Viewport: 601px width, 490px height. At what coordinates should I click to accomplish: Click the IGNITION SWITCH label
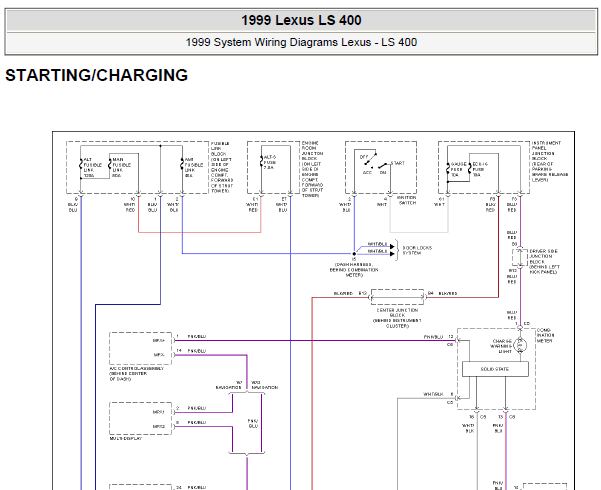[x=407, y=200]
